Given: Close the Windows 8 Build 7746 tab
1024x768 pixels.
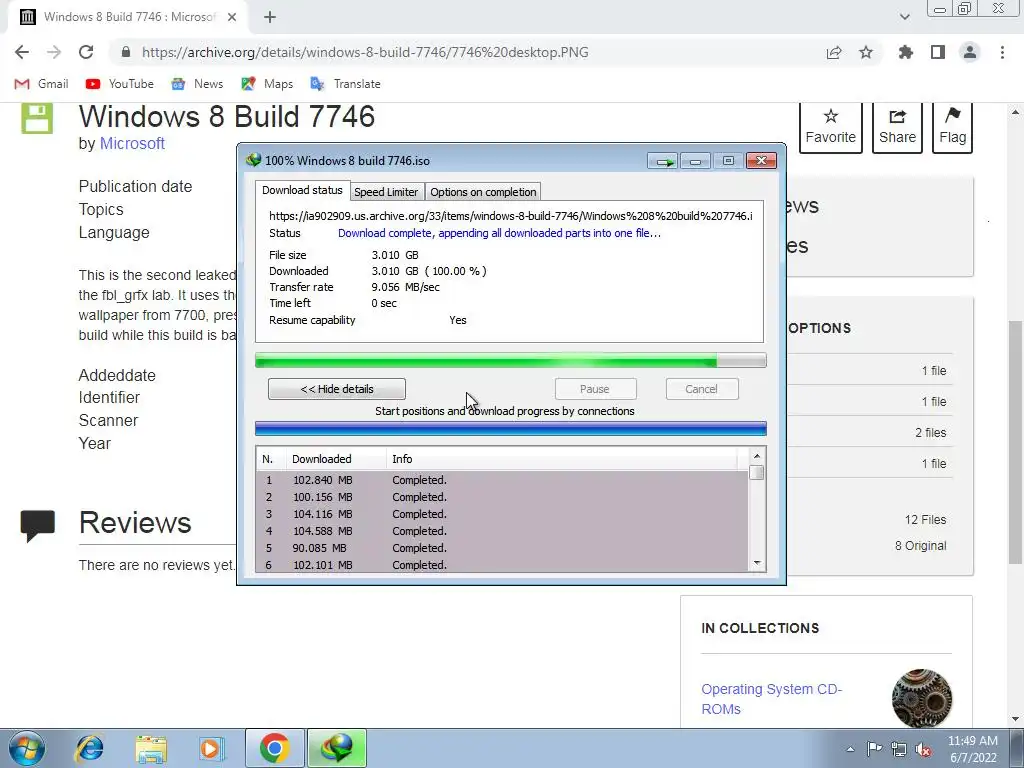Looking at the screenshot, I should click(x=232, y=18).
